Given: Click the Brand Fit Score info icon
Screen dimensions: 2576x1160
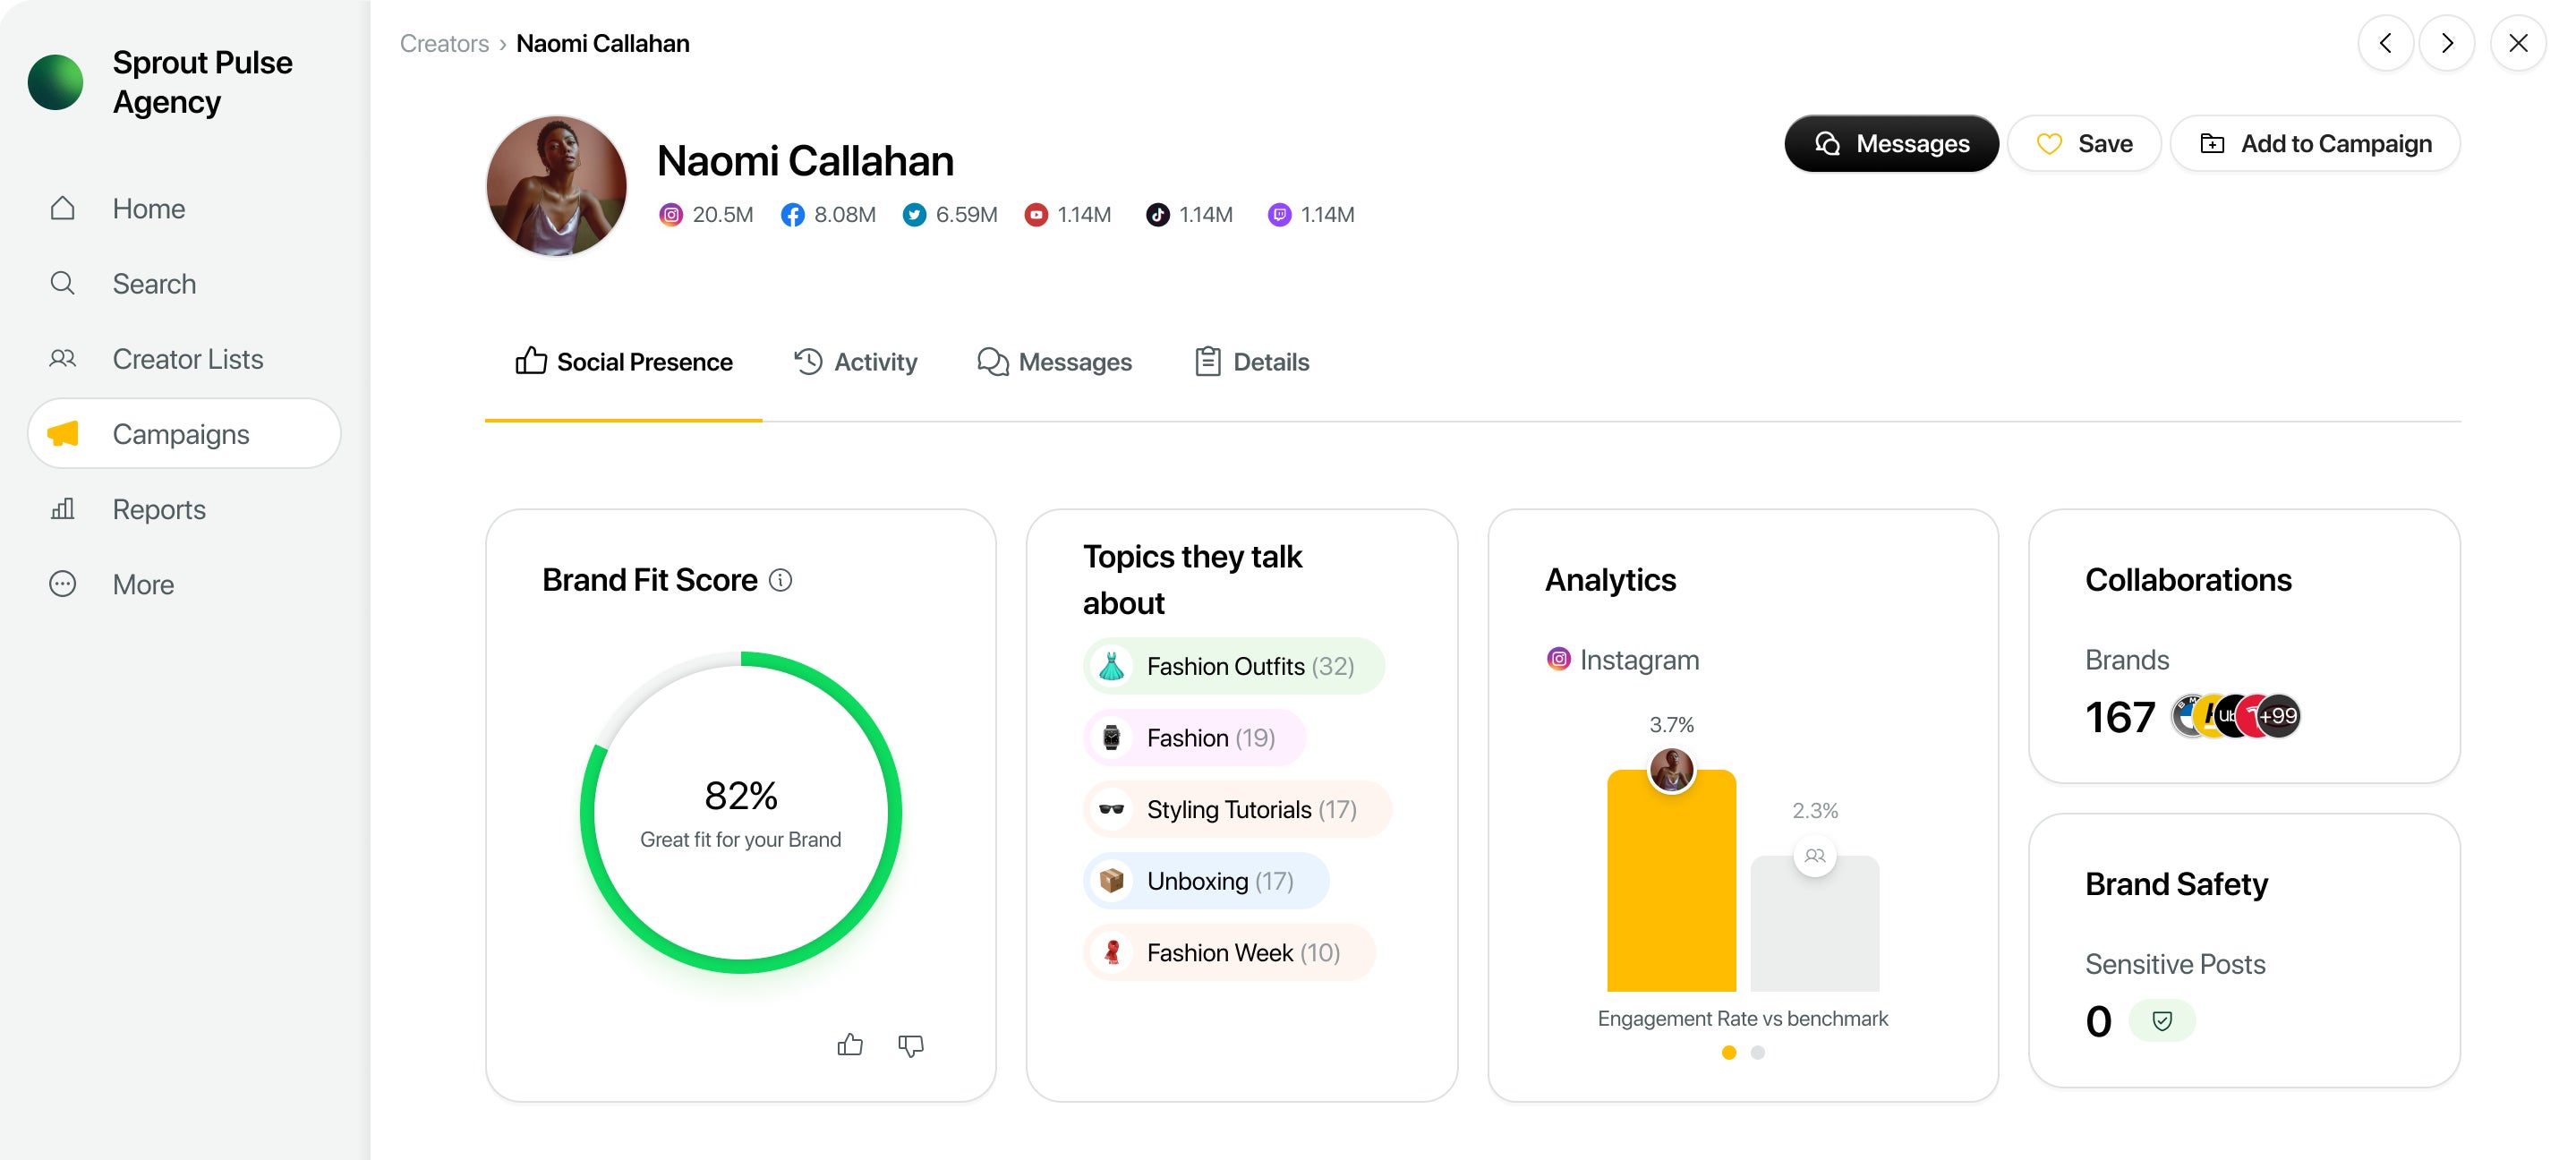Looking at the screenshot, I should 780,580.
